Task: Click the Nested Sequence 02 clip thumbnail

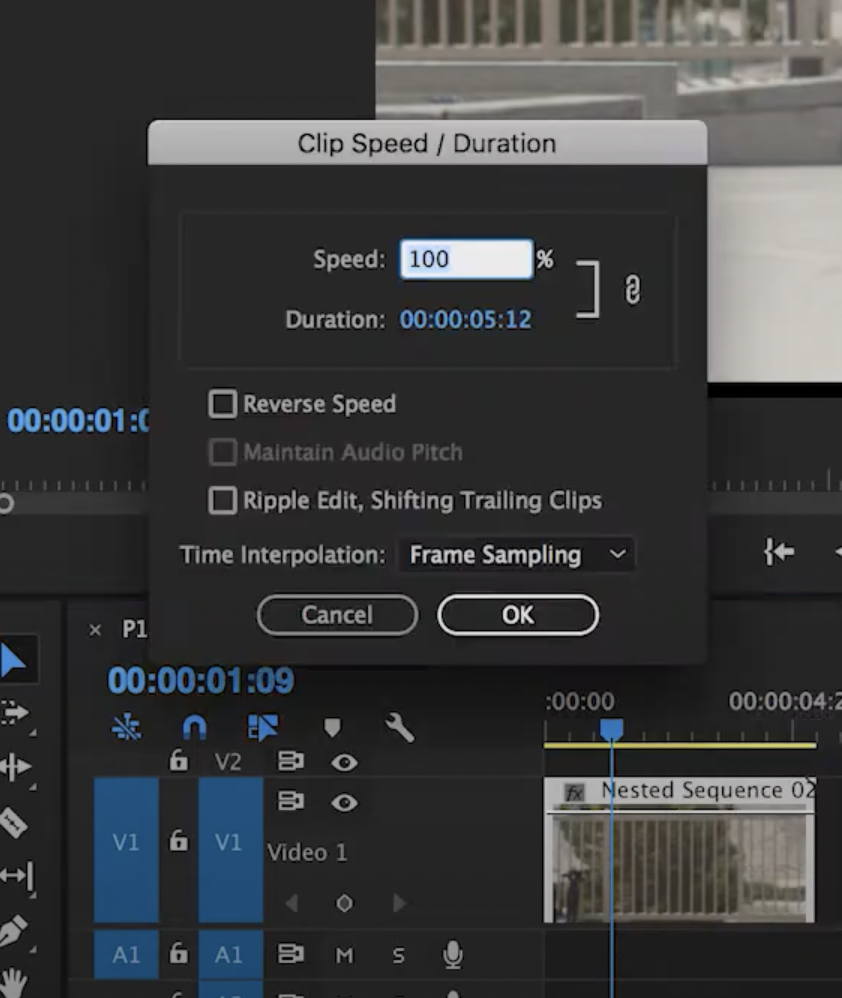Action: click(x=680, y=866)
